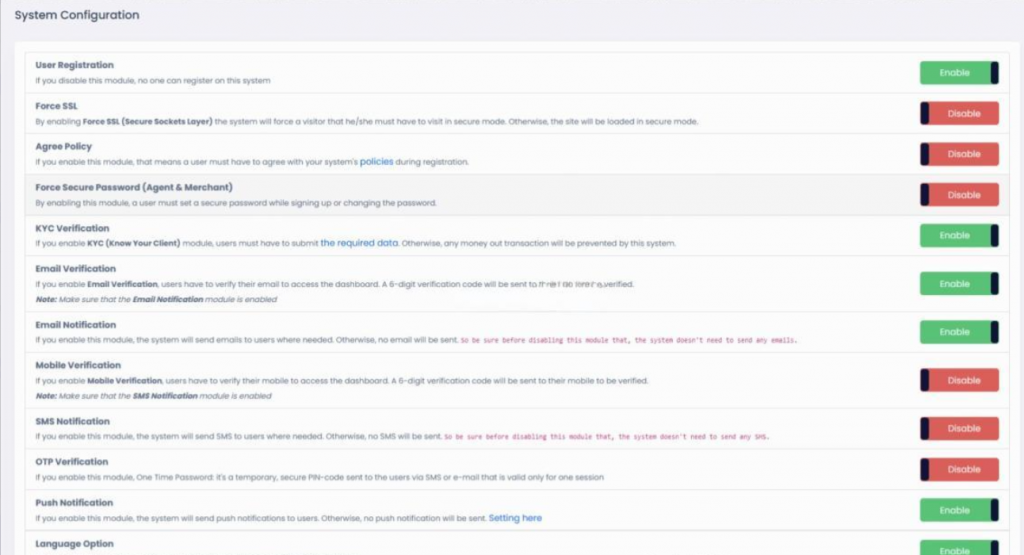This screenshot has width=1024, height=555.
Task: Enable Force Secure Password toggle
Action: coord(959,195)
